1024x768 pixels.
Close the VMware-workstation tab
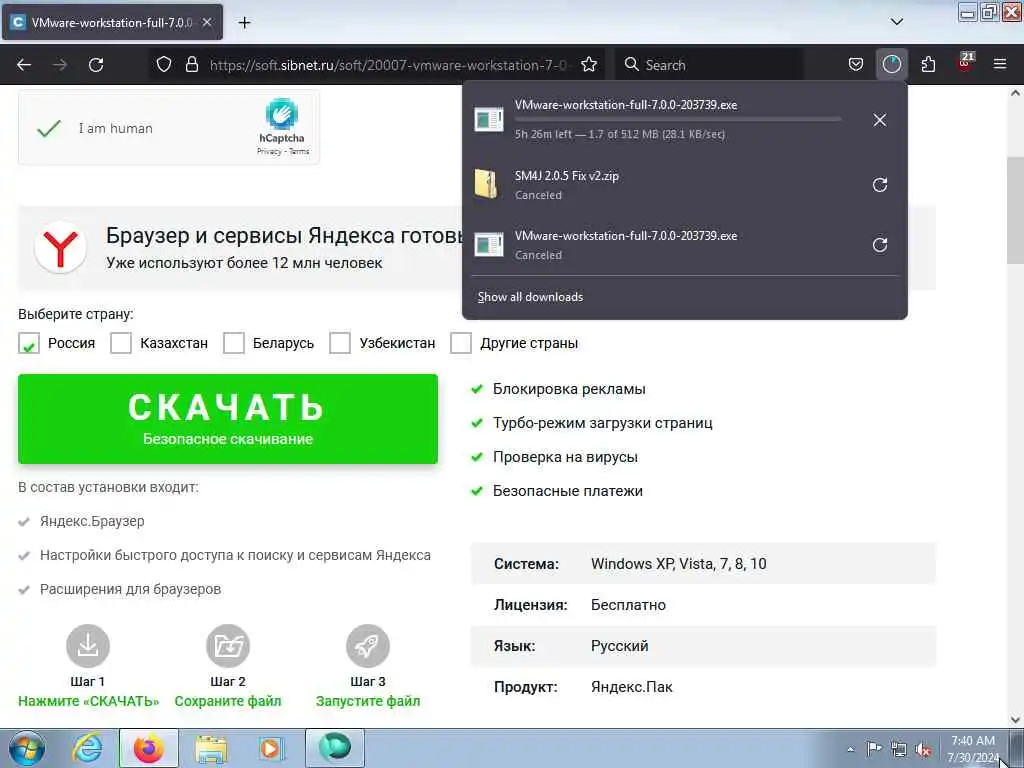207,22
